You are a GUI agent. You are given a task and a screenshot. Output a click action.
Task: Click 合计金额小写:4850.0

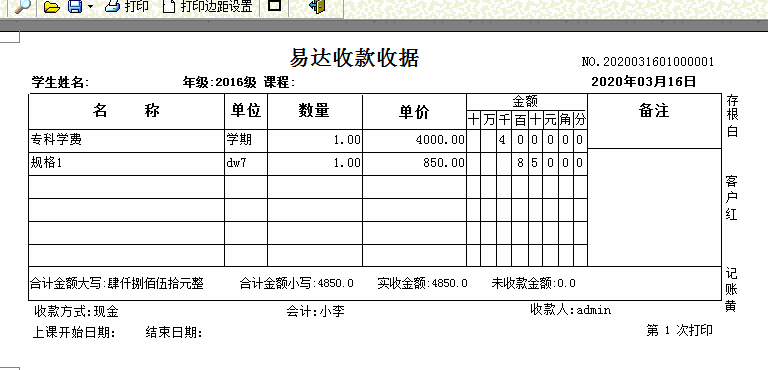[296, 283]
